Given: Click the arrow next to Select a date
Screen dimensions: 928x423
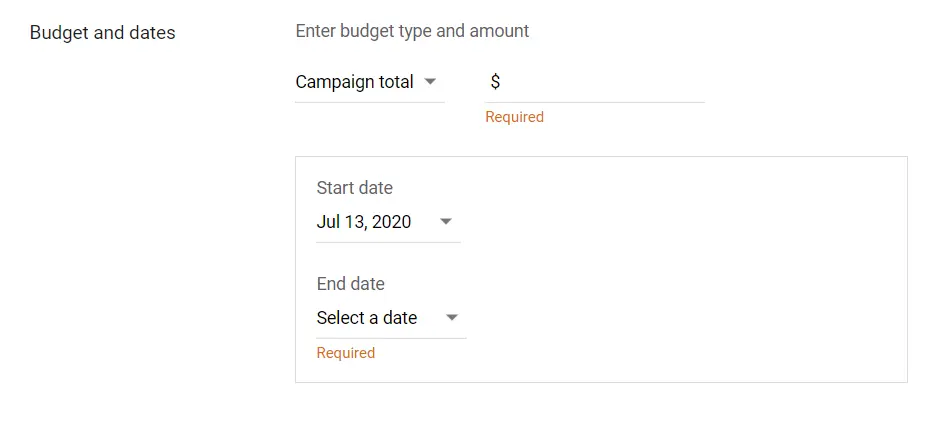Looking at the screenshot, I should [x=452, y=318].
